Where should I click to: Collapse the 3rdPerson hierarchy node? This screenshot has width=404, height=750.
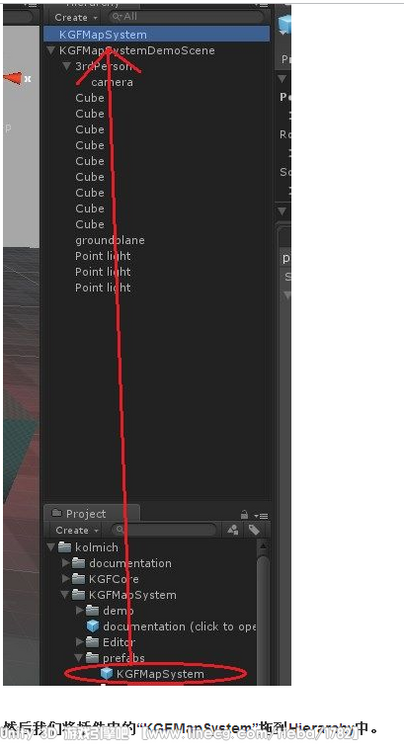coord(66,66)
